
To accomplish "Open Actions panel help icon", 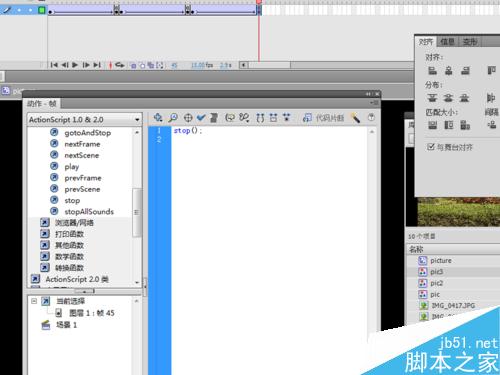I will 371,117.
